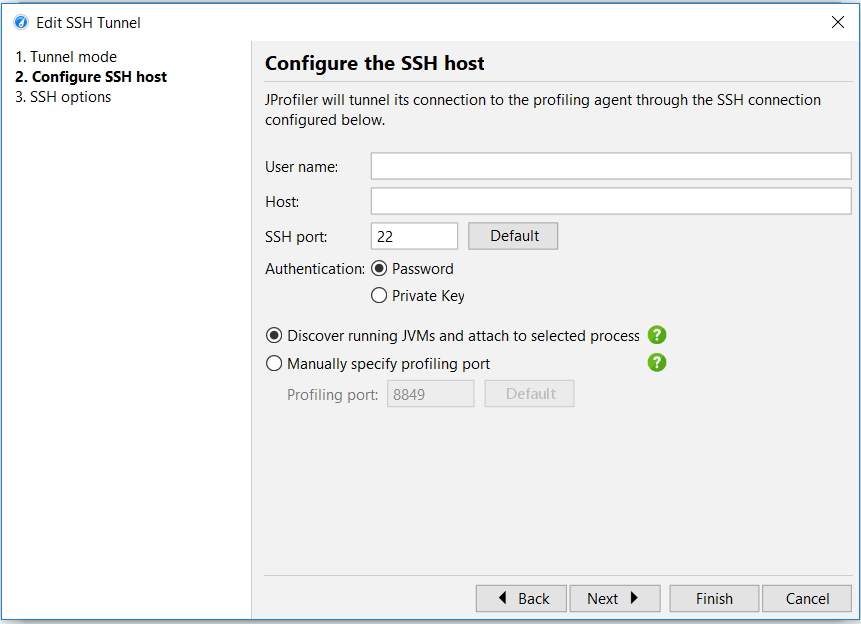Viewport: 861px width, 624px height.
Task: Click the 'Edit SSH Tunnel' window title
Action: click(88, 23)
